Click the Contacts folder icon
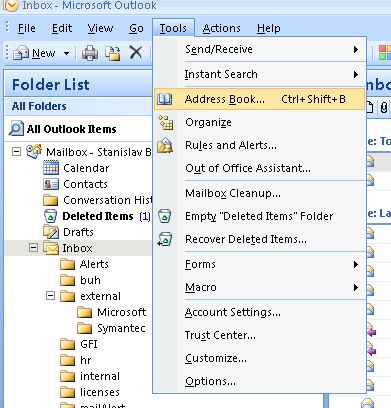391x408 pixels. (x=51, y=184)
